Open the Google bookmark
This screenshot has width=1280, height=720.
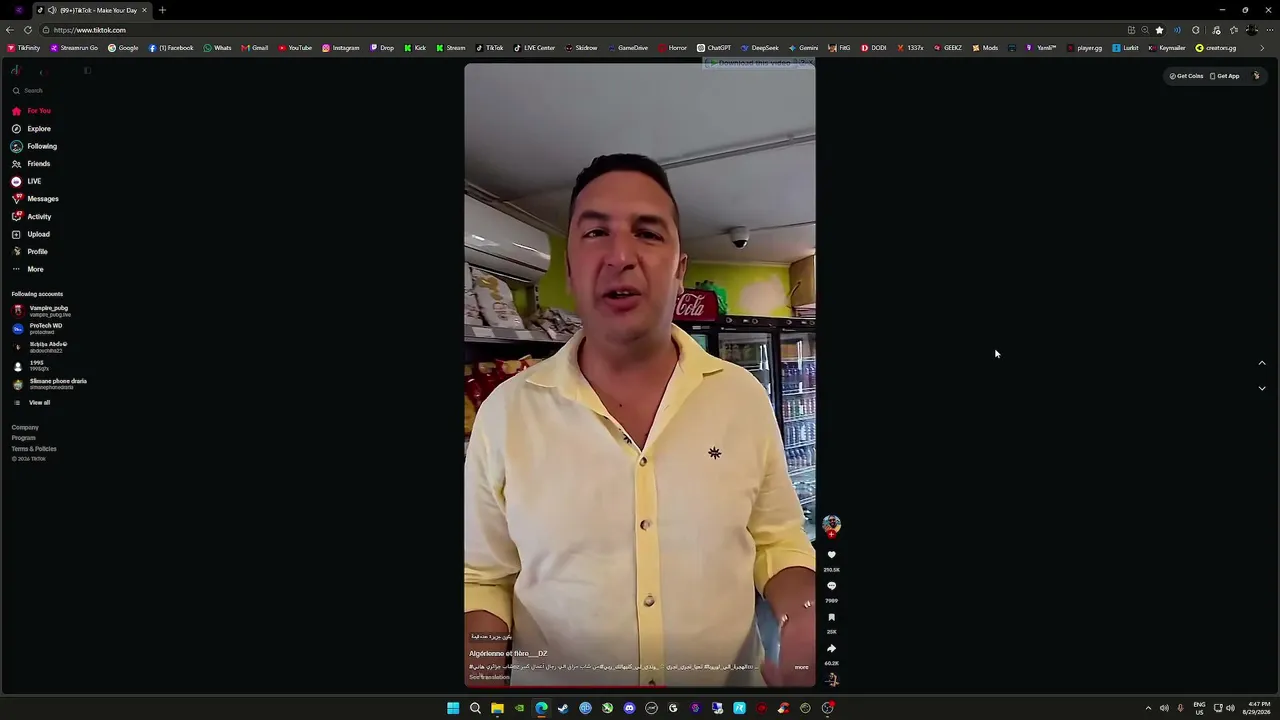[x=123, y=48]
